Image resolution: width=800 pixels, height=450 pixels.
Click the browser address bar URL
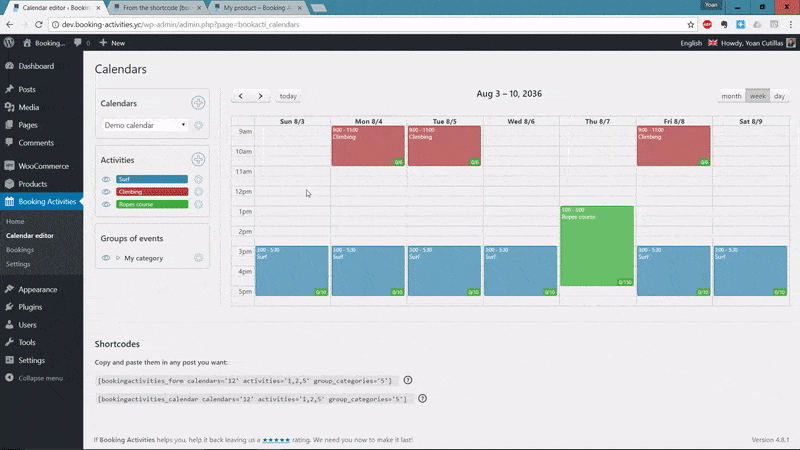pyautogui.click(x=181, y=24)
